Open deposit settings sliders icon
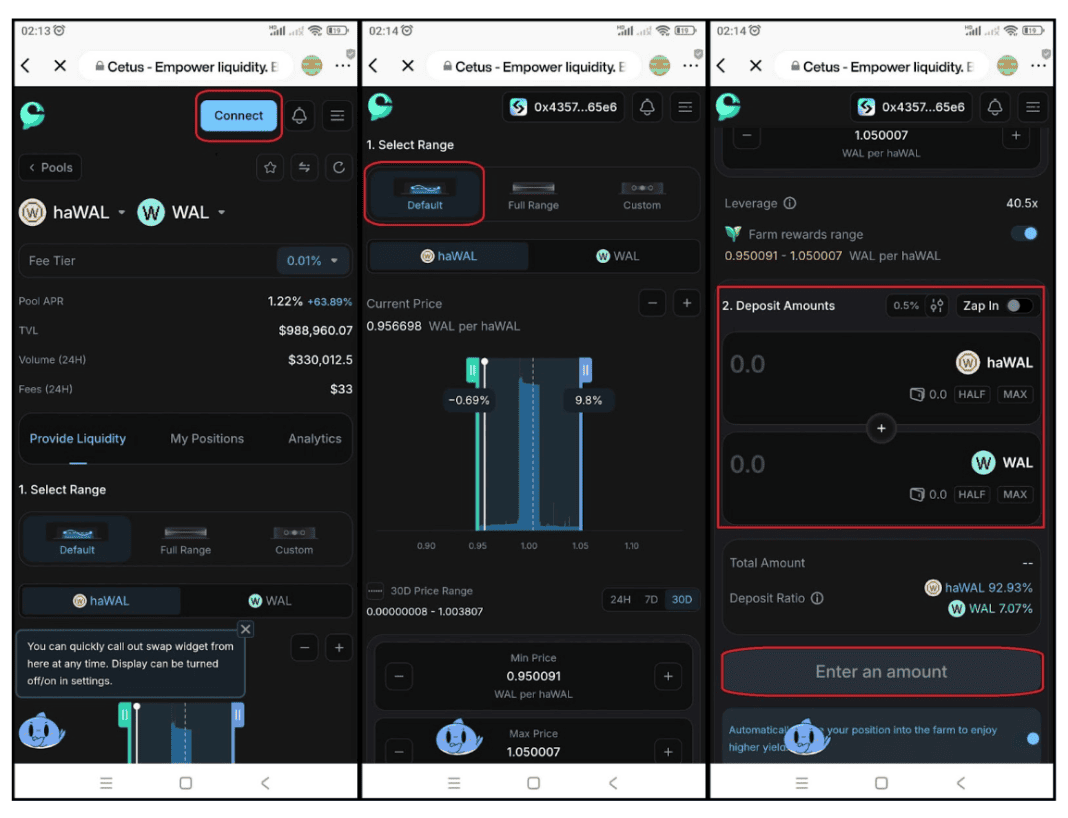Viewport: 1068px width, 818px height. (937, 306)
